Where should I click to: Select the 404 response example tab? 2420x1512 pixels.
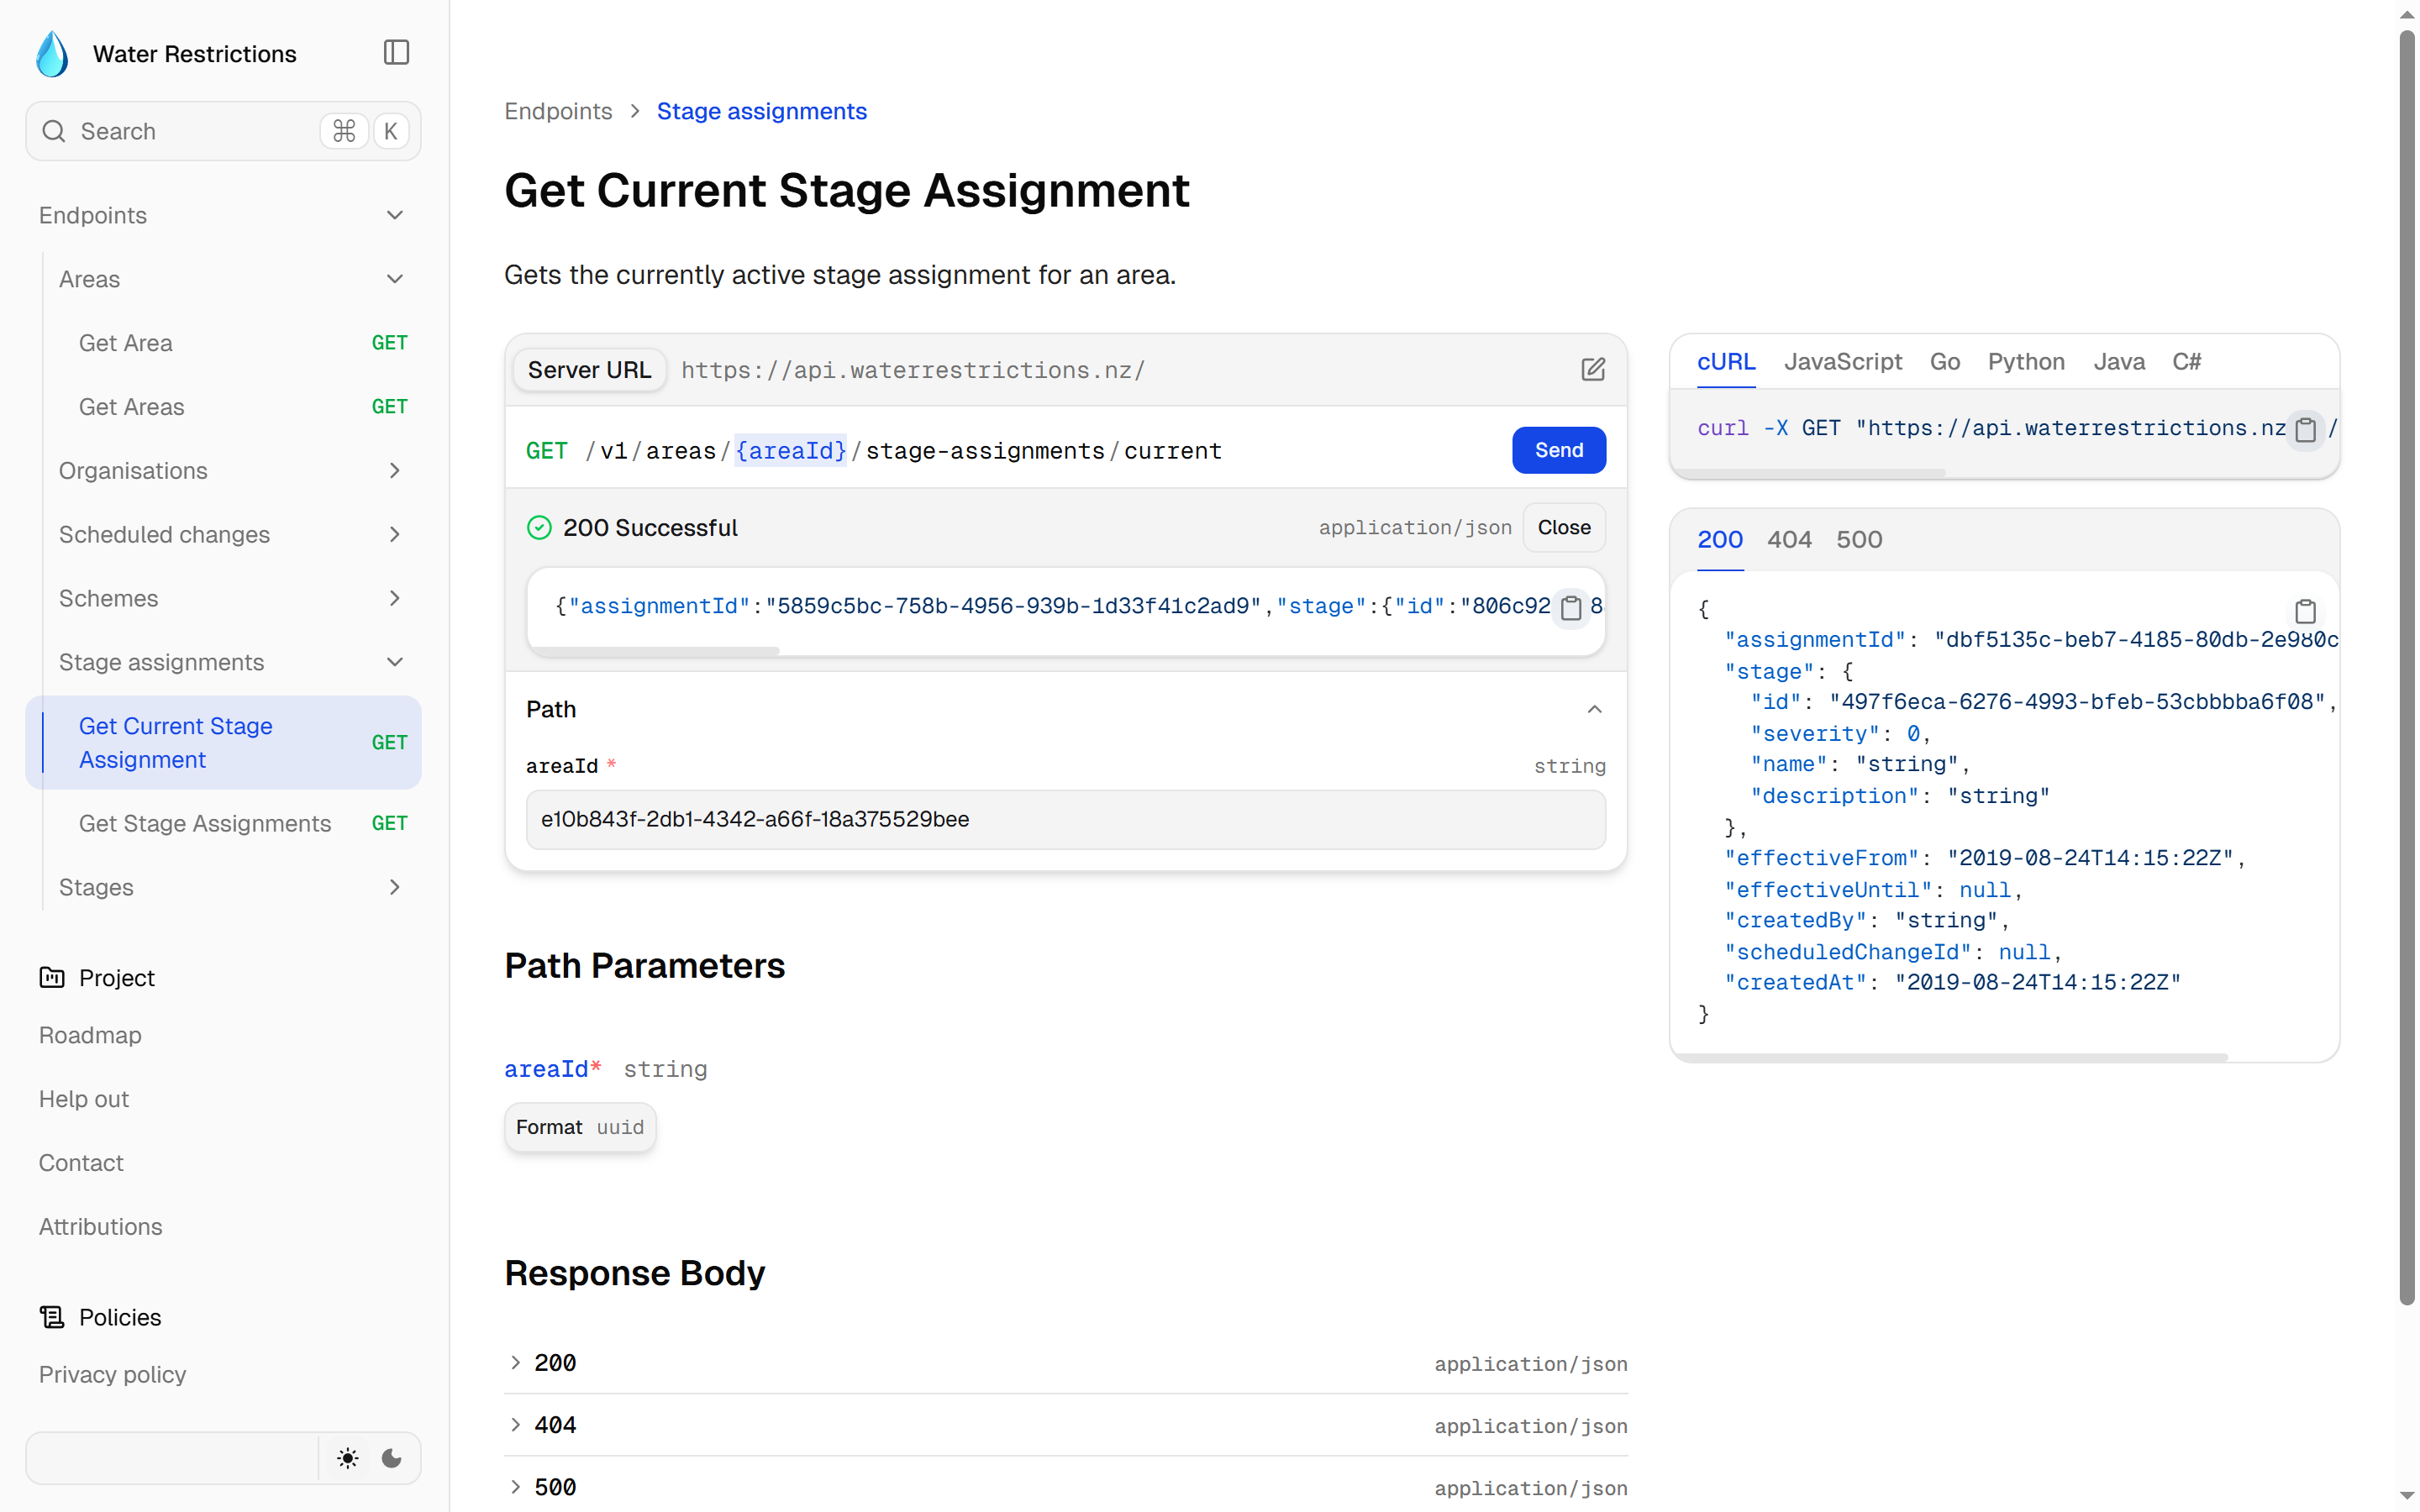pos(1788,540)
